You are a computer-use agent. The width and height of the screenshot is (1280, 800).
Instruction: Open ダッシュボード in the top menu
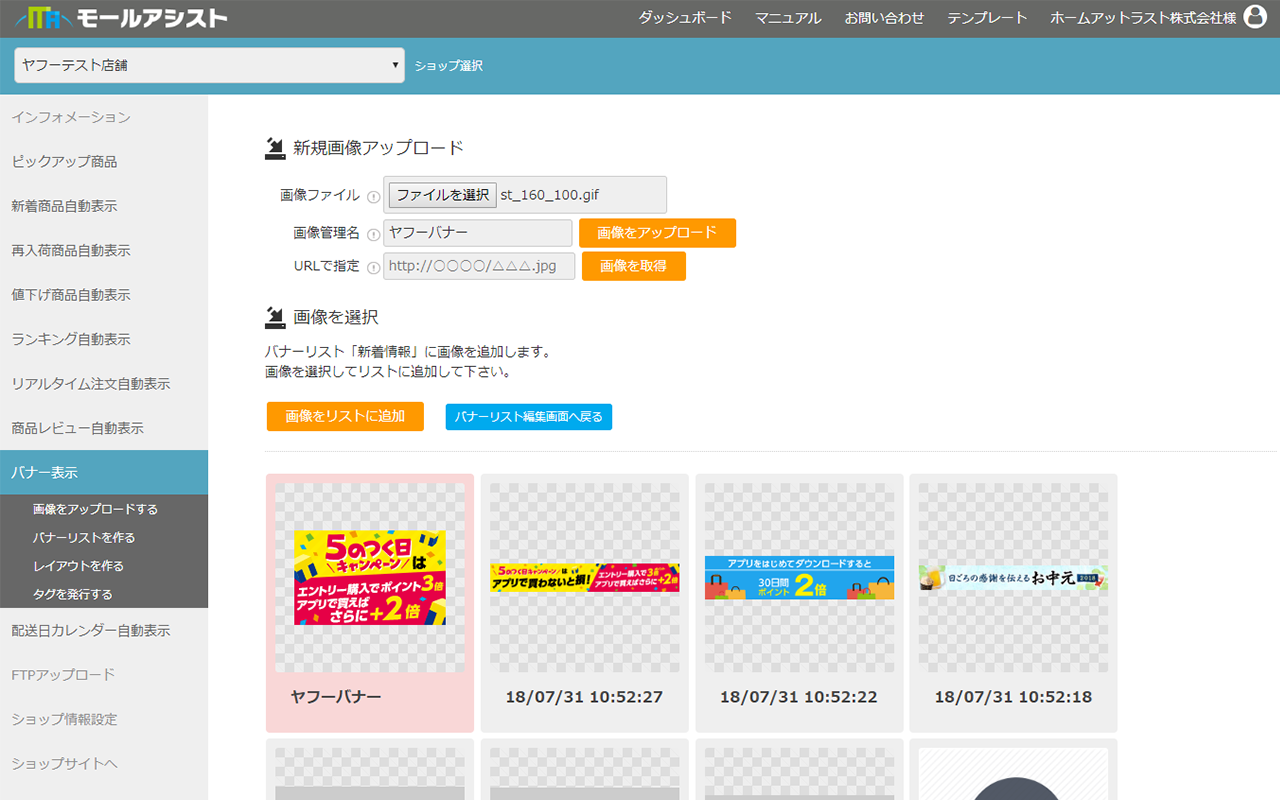pos(685,18)
